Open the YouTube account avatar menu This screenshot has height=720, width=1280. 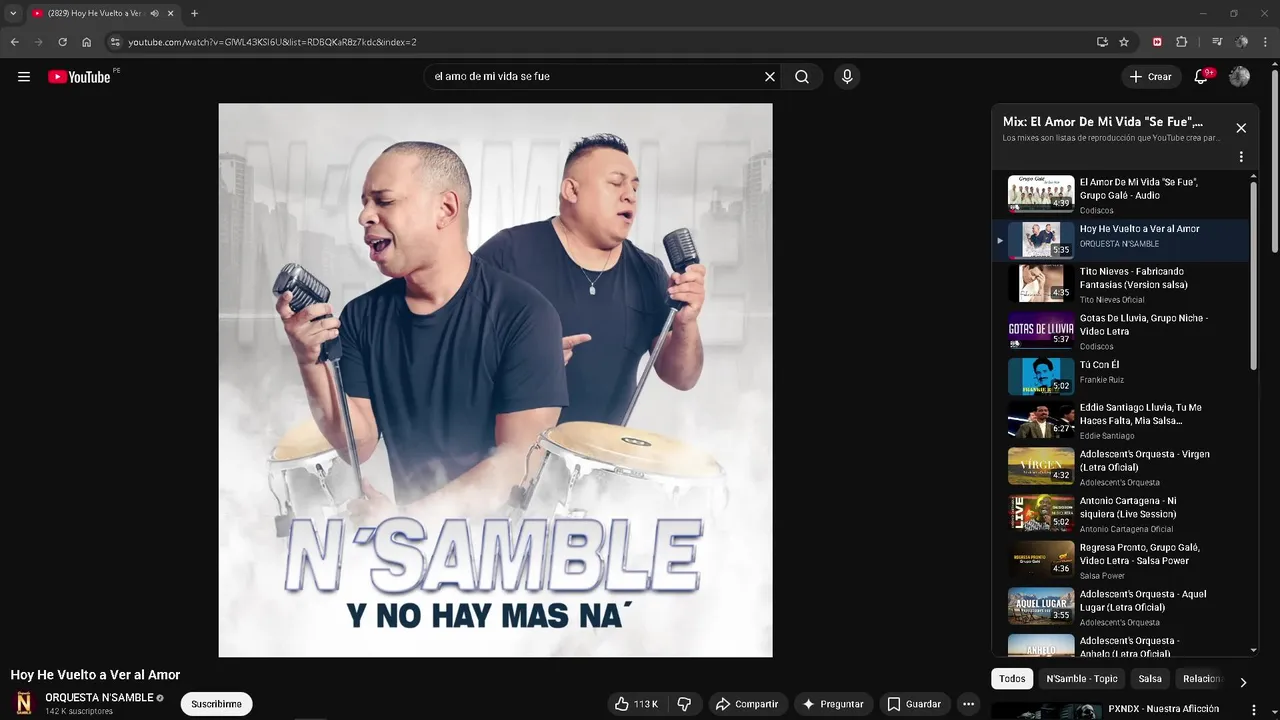click(x=1239, y=77)
